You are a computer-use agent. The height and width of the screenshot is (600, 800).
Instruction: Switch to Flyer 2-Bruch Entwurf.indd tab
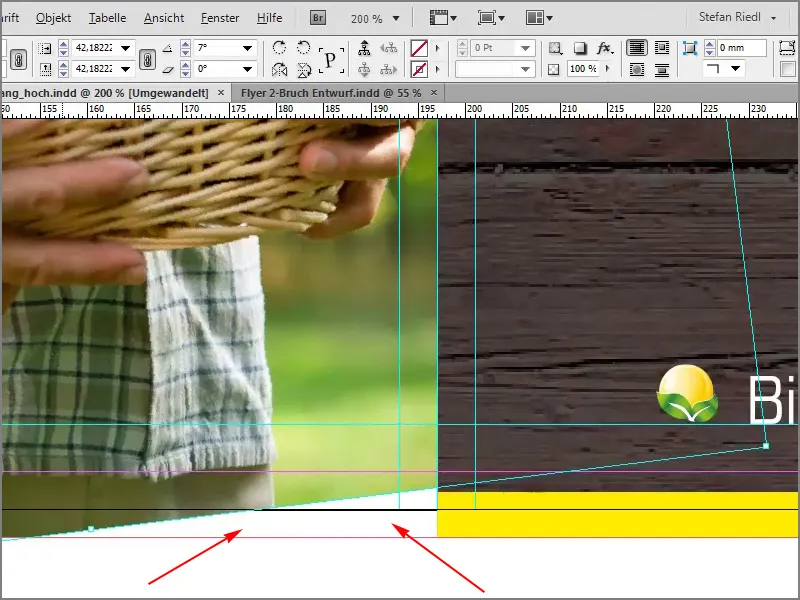[x=331, y=93]
